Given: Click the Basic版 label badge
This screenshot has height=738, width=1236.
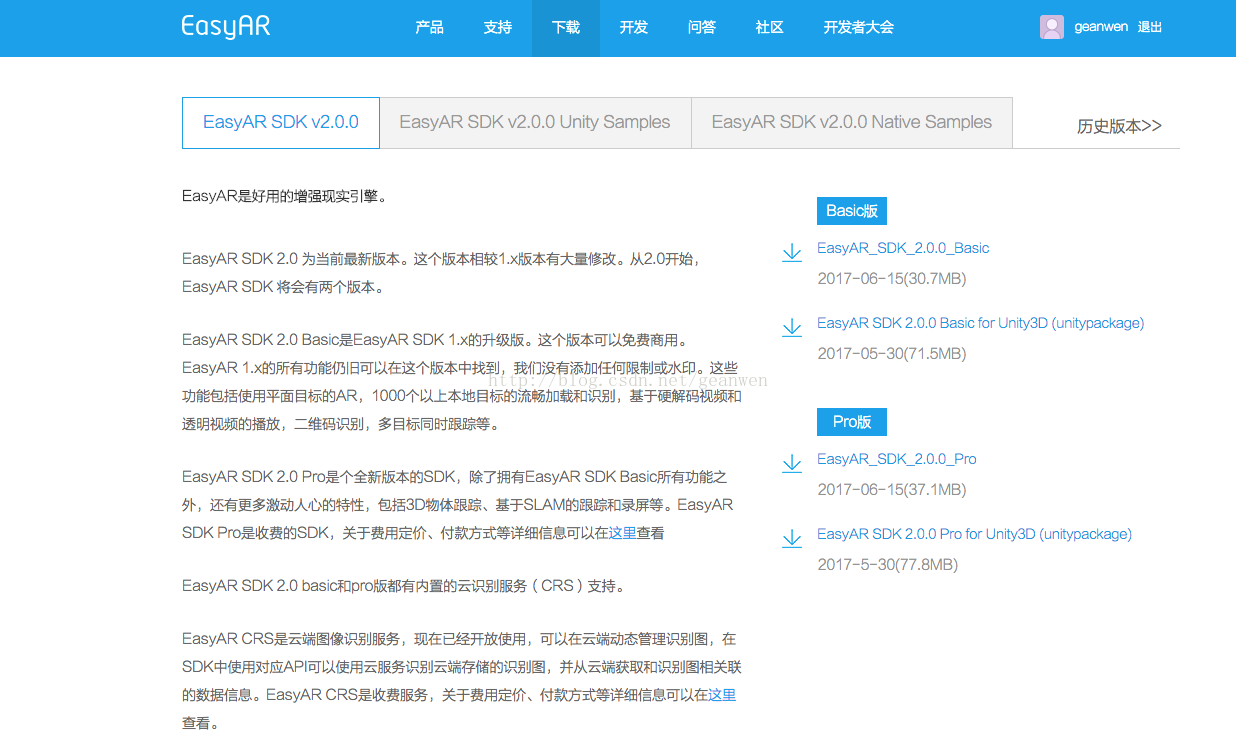Looking at the screenshot, I should tap(852, 211).
